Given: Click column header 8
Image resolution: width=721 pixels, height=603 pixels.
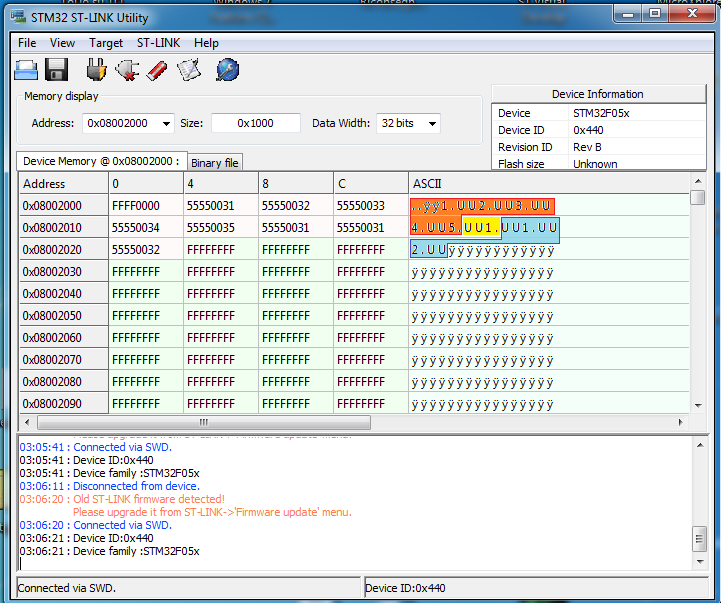Looking at the screenshot, I should (x=296, y=184).
